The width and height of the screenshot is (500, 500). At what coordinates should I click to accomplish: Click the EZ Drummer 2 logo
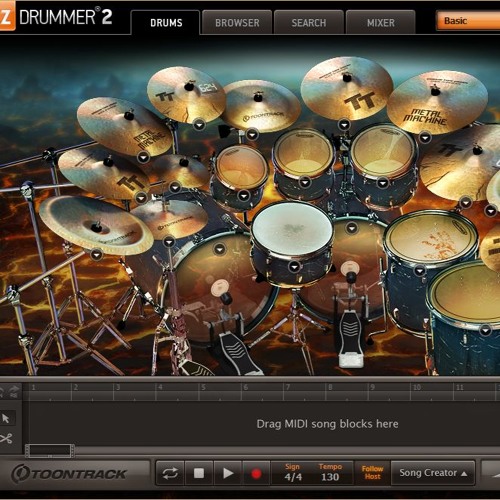click(x=56, y=17)
